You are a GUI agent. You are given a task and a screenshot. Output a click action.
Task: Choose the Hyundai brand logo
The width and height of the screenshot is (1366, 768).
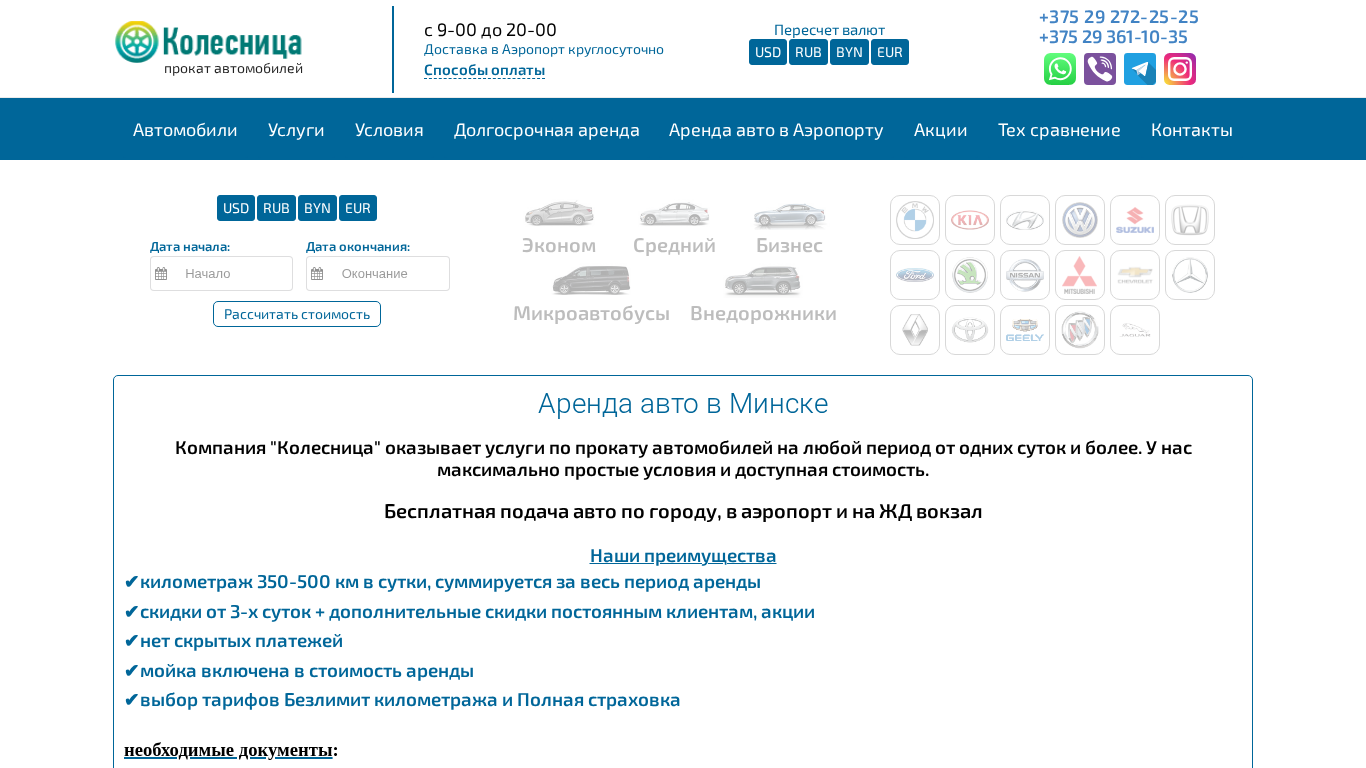1025,220
